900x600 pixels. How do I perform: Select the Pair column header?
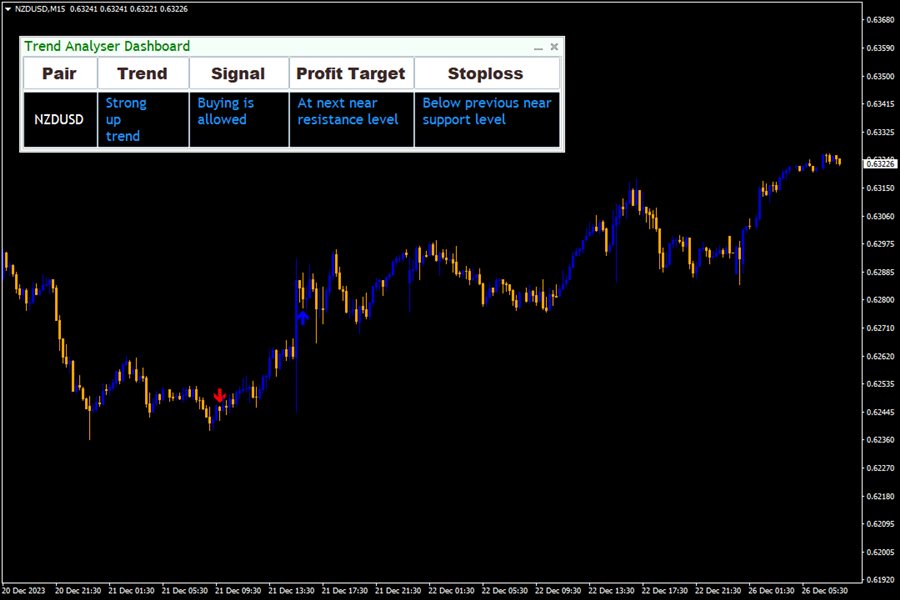[x=60, y=73]
